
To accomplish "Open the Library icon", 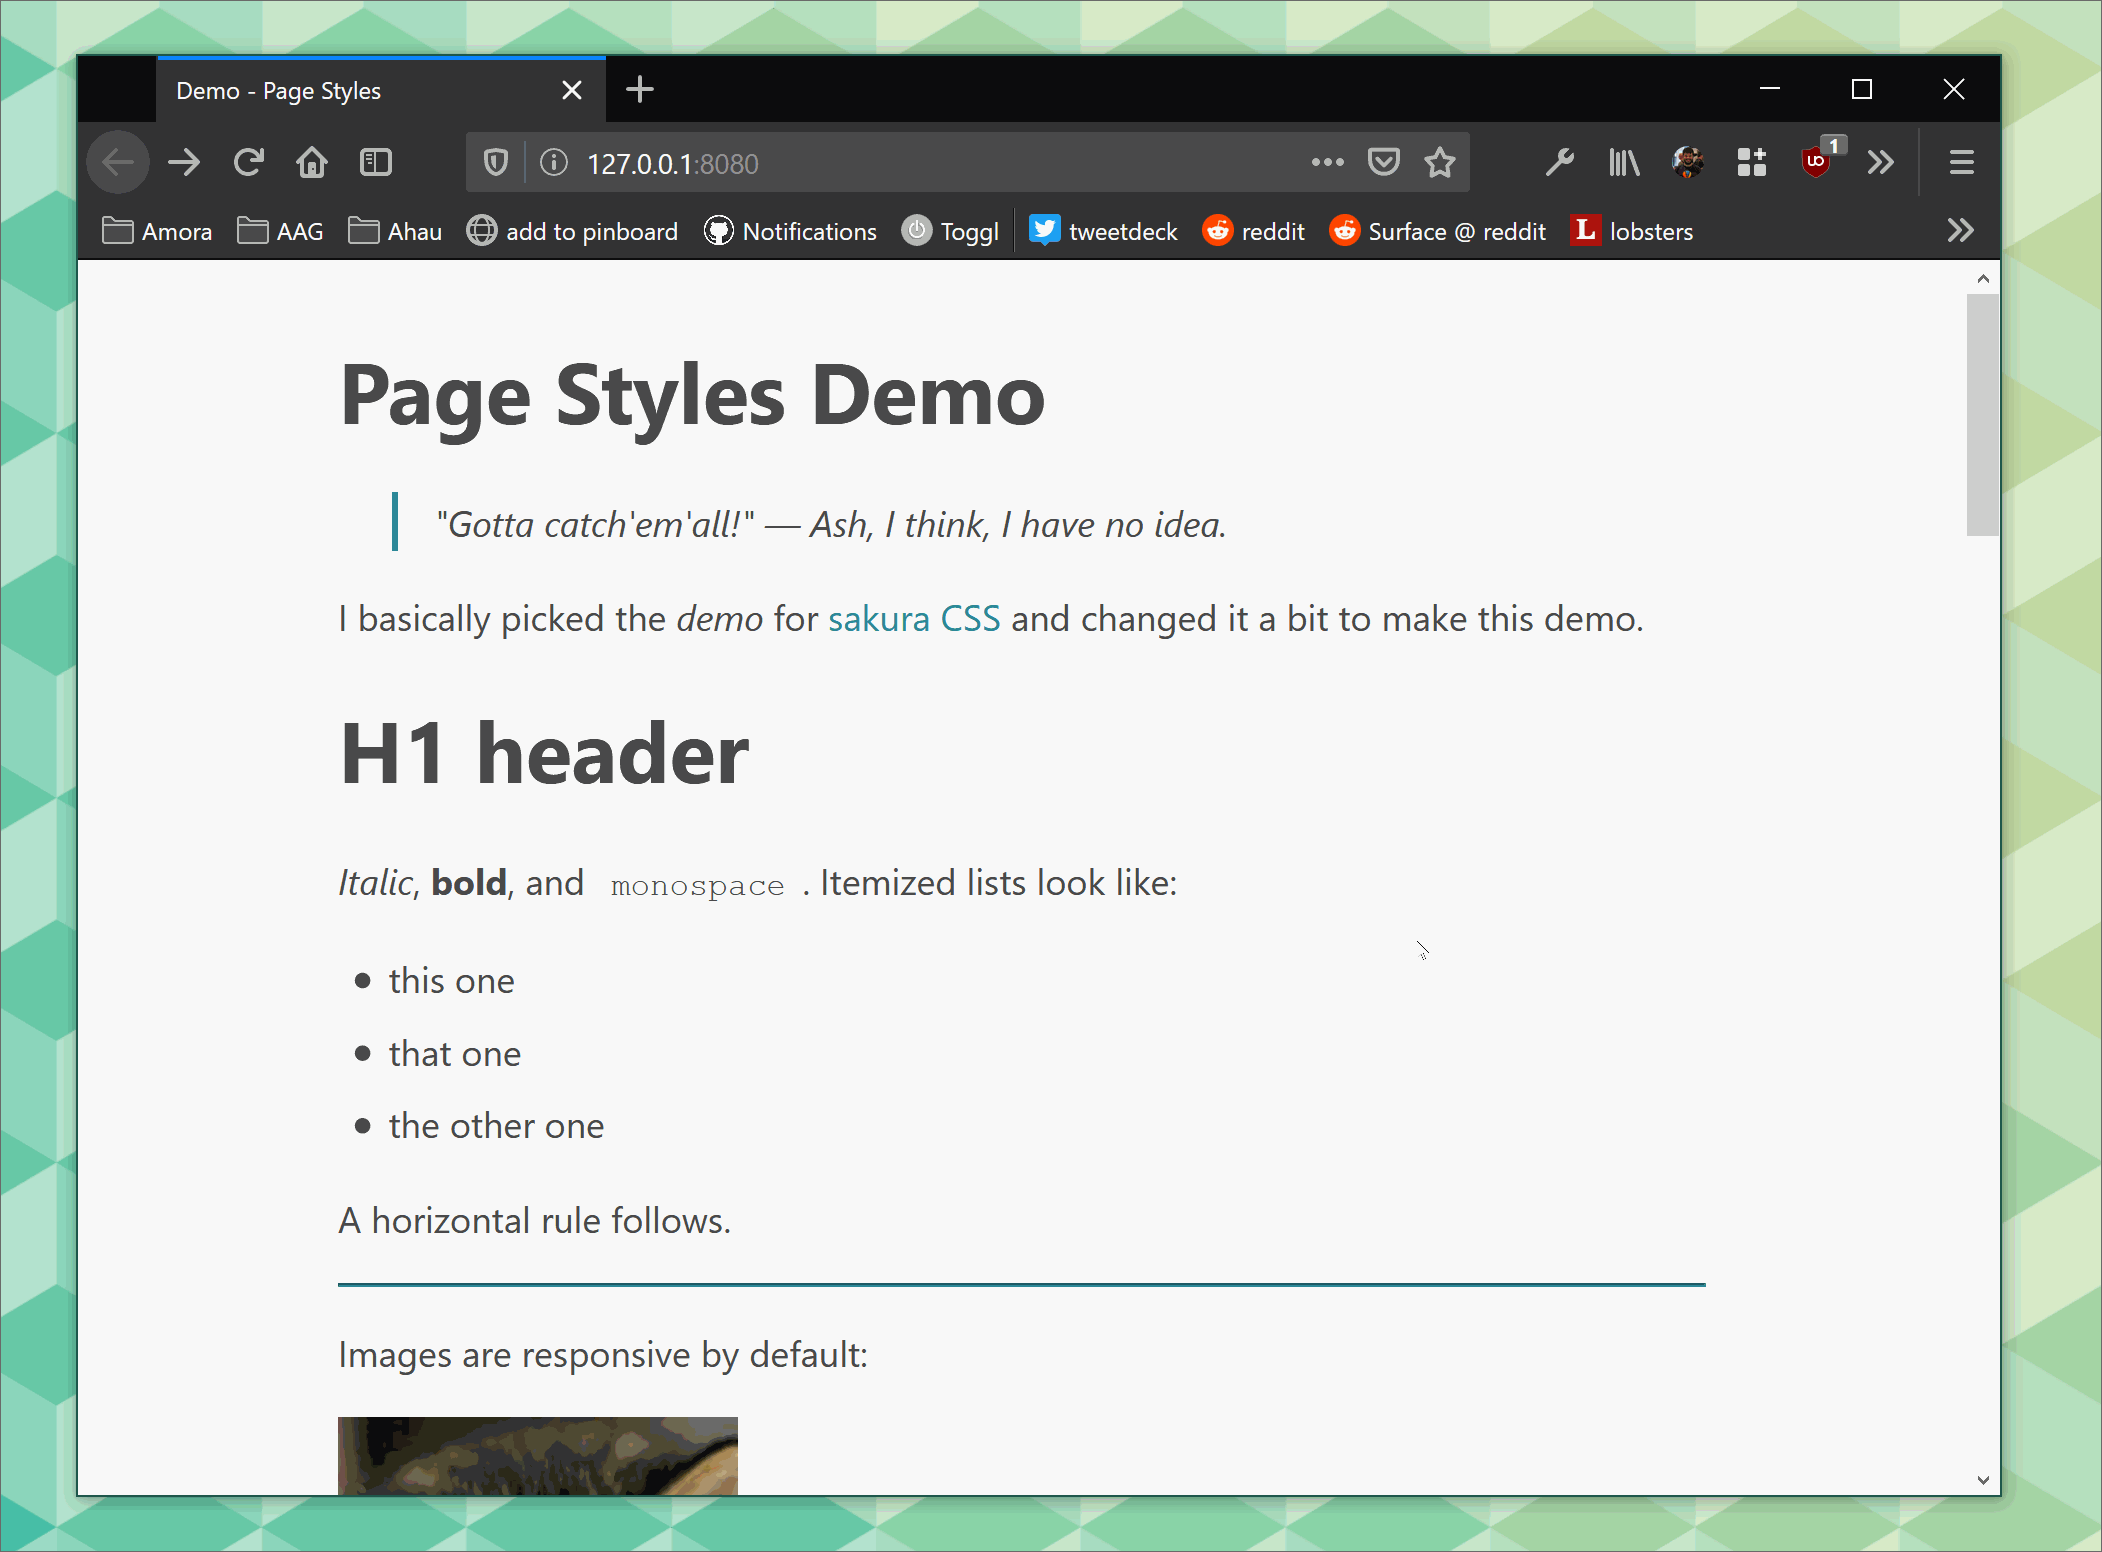I will click(x=1624, y=162).
